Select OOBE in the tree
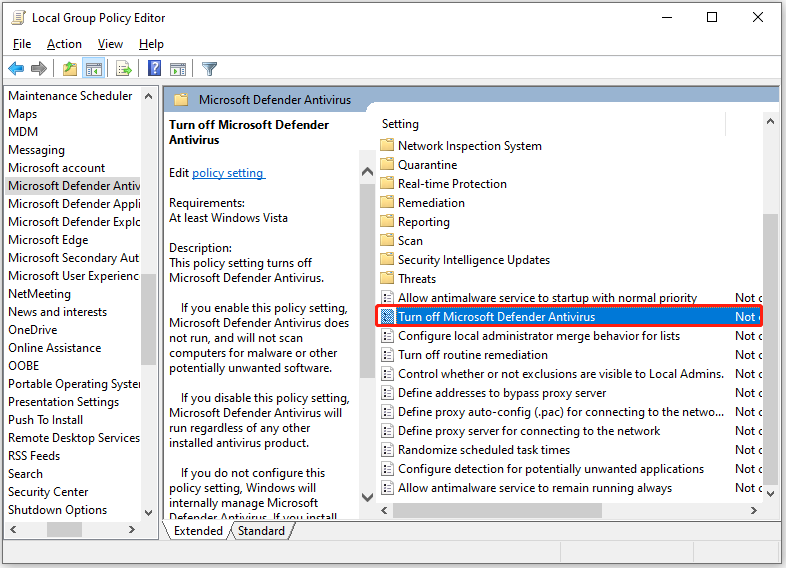The height and width of the screenshot is (568, 786). point(24,366)
